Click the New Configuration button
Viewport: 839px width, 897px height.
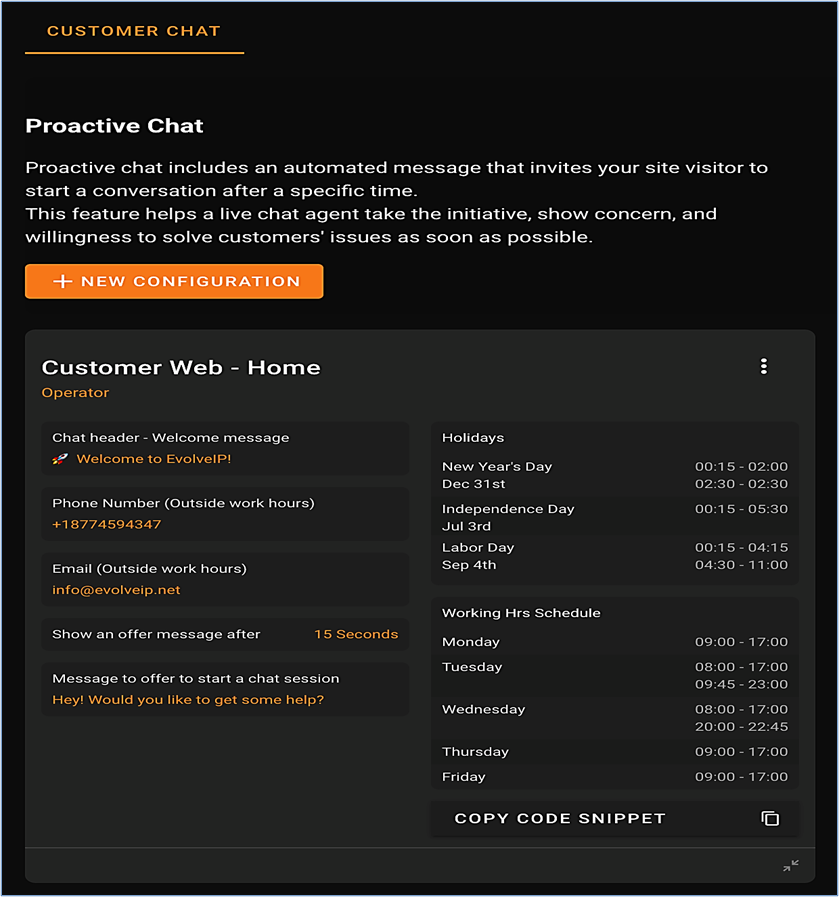(174, 281)
